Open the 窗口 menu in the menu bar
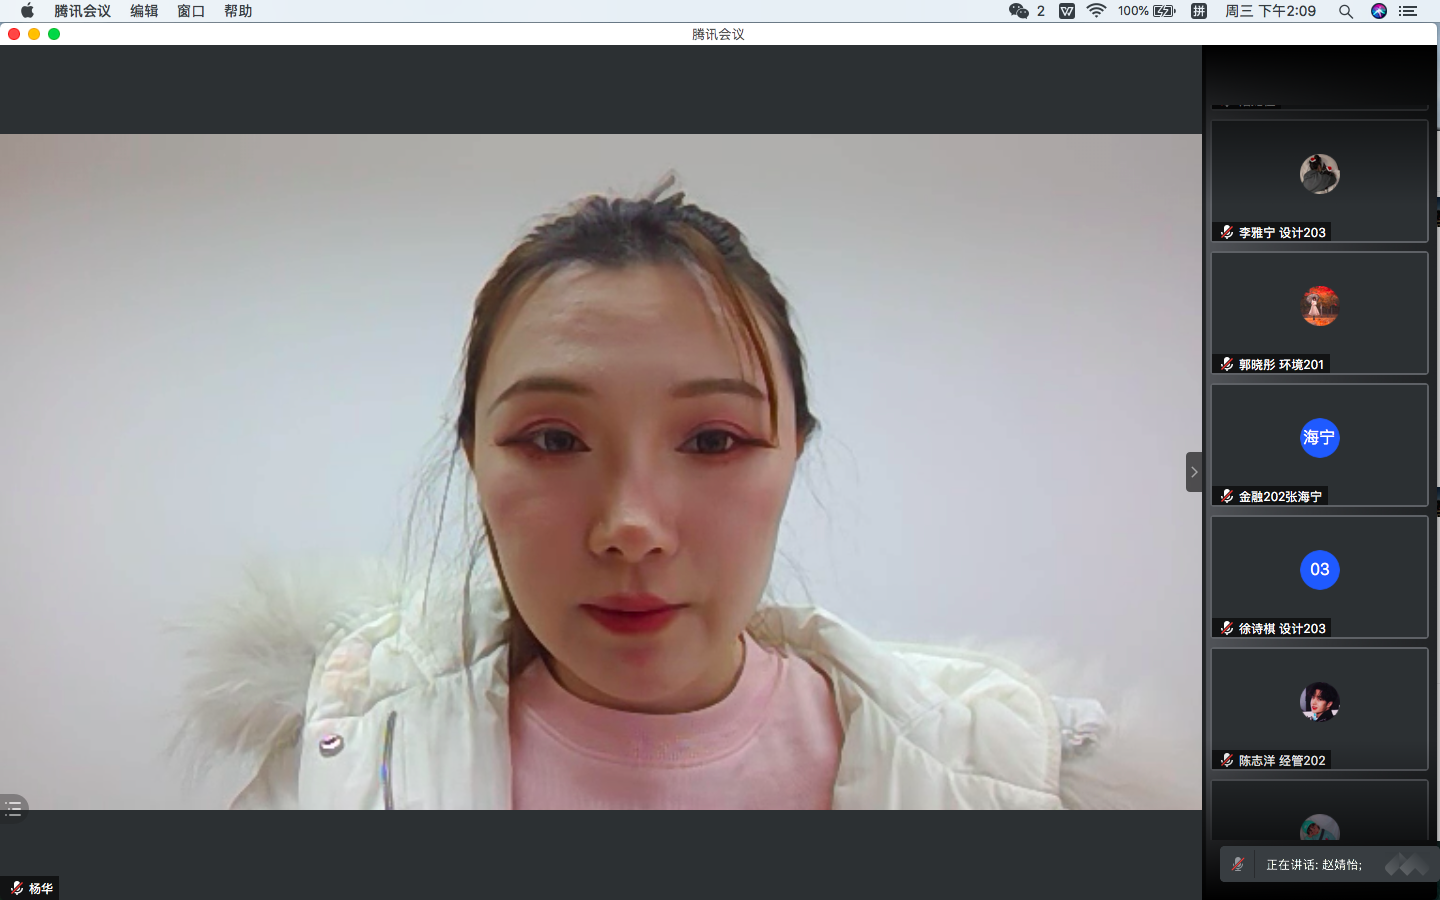Screen dimensions: 1440x900 tap(191, 11)
